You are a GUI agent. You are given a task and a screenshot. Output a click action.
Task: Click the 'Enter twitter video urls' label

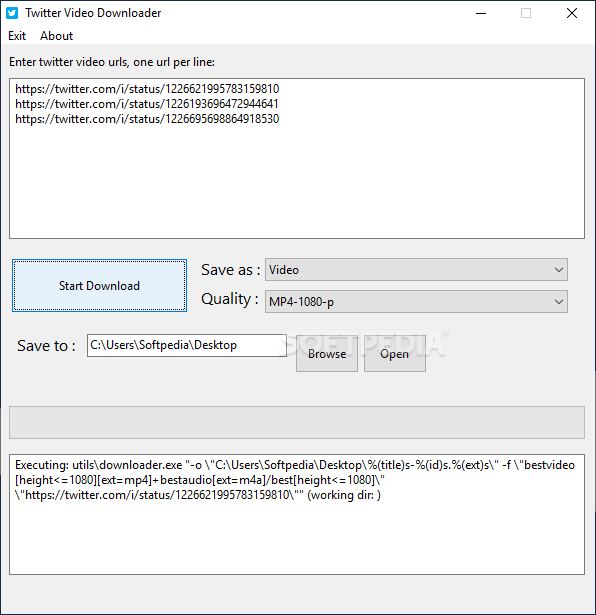[112, 62]
